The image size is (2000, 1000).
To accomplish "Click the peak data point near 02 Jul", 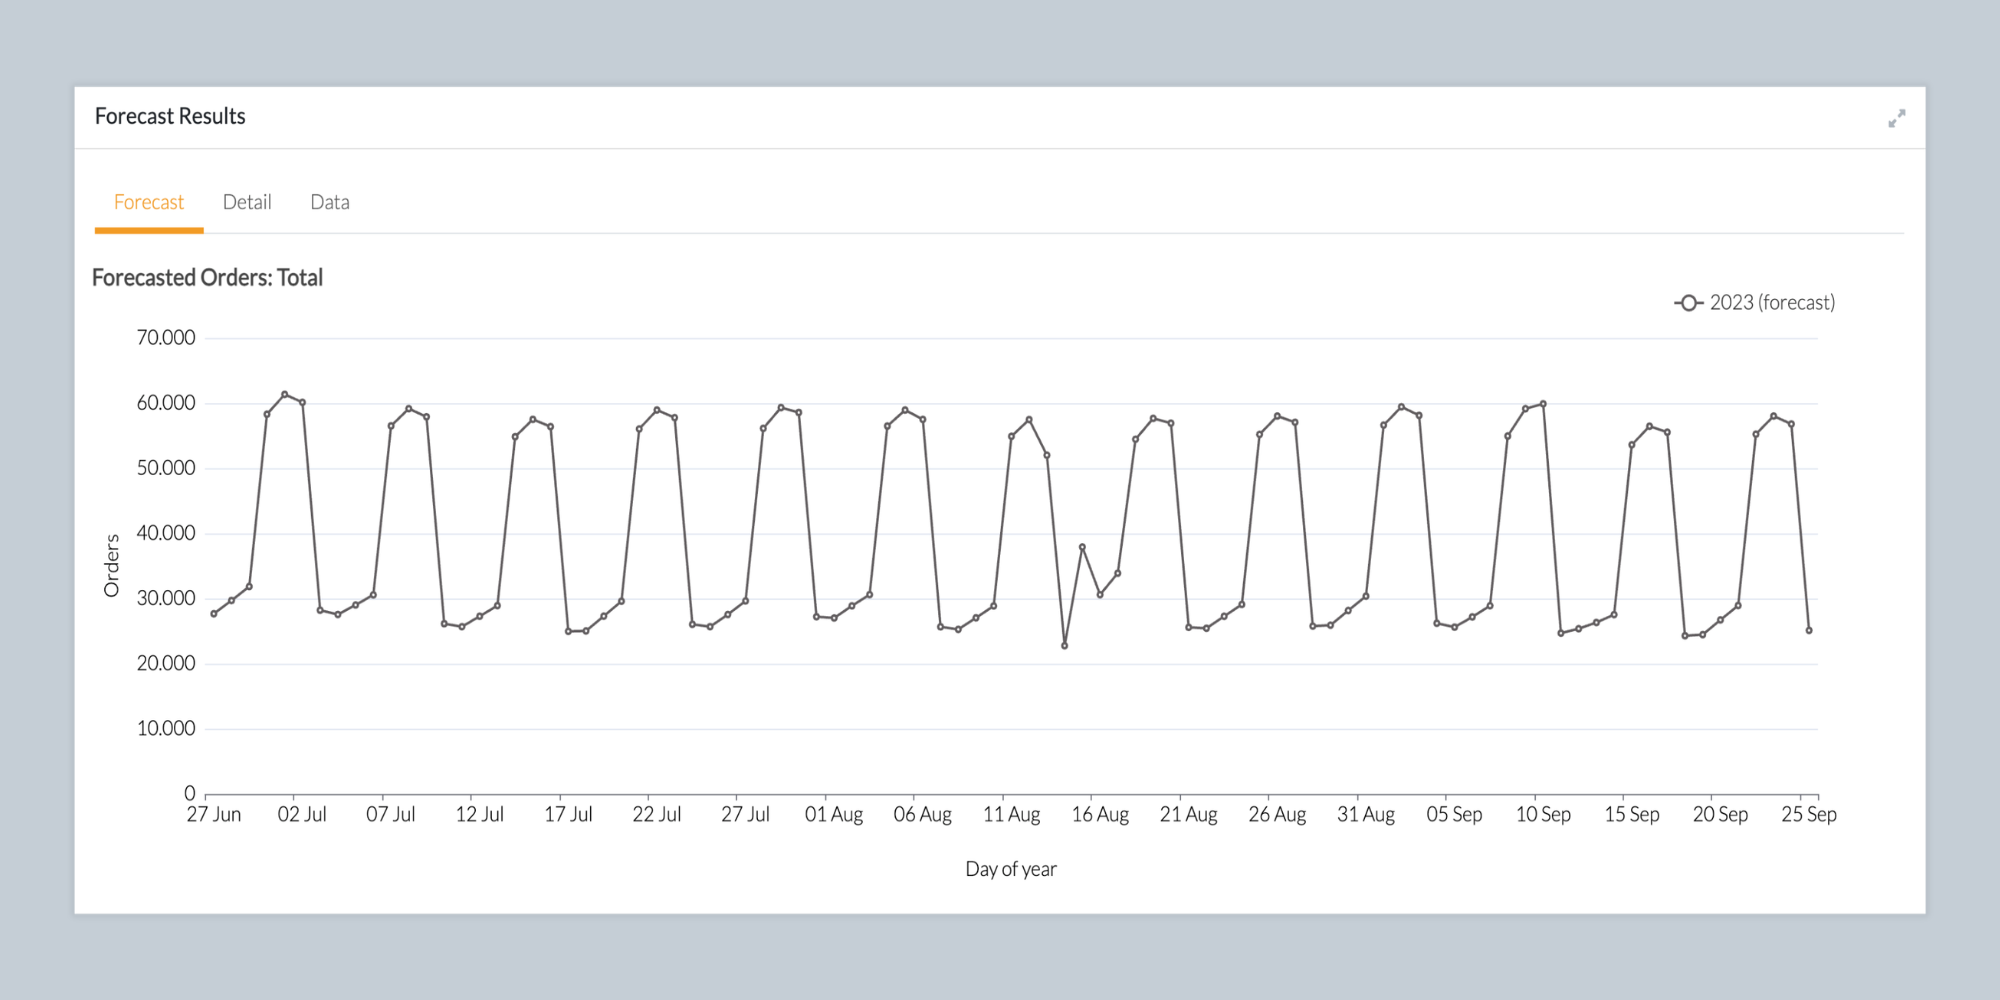I will (x=285, y=395).
